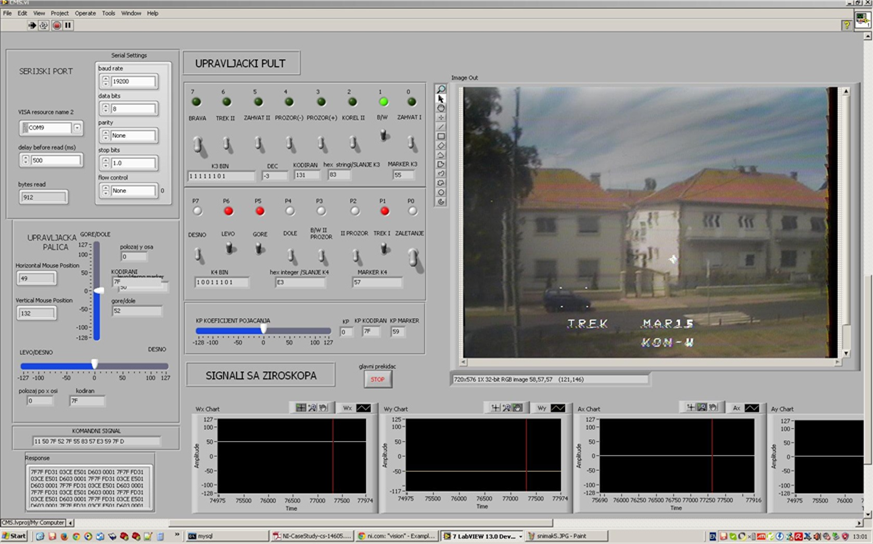Select the arrow pointer tool in image palette
873x544 pixels.
coord(441,99)
